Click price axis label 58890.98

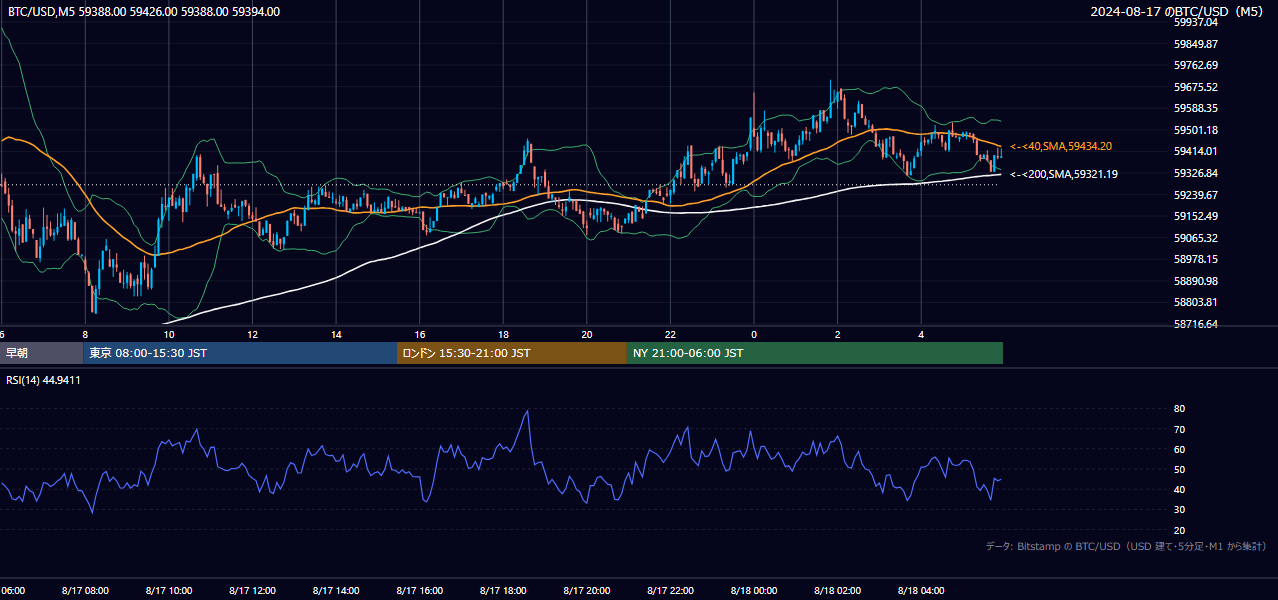click(1196, 281)
